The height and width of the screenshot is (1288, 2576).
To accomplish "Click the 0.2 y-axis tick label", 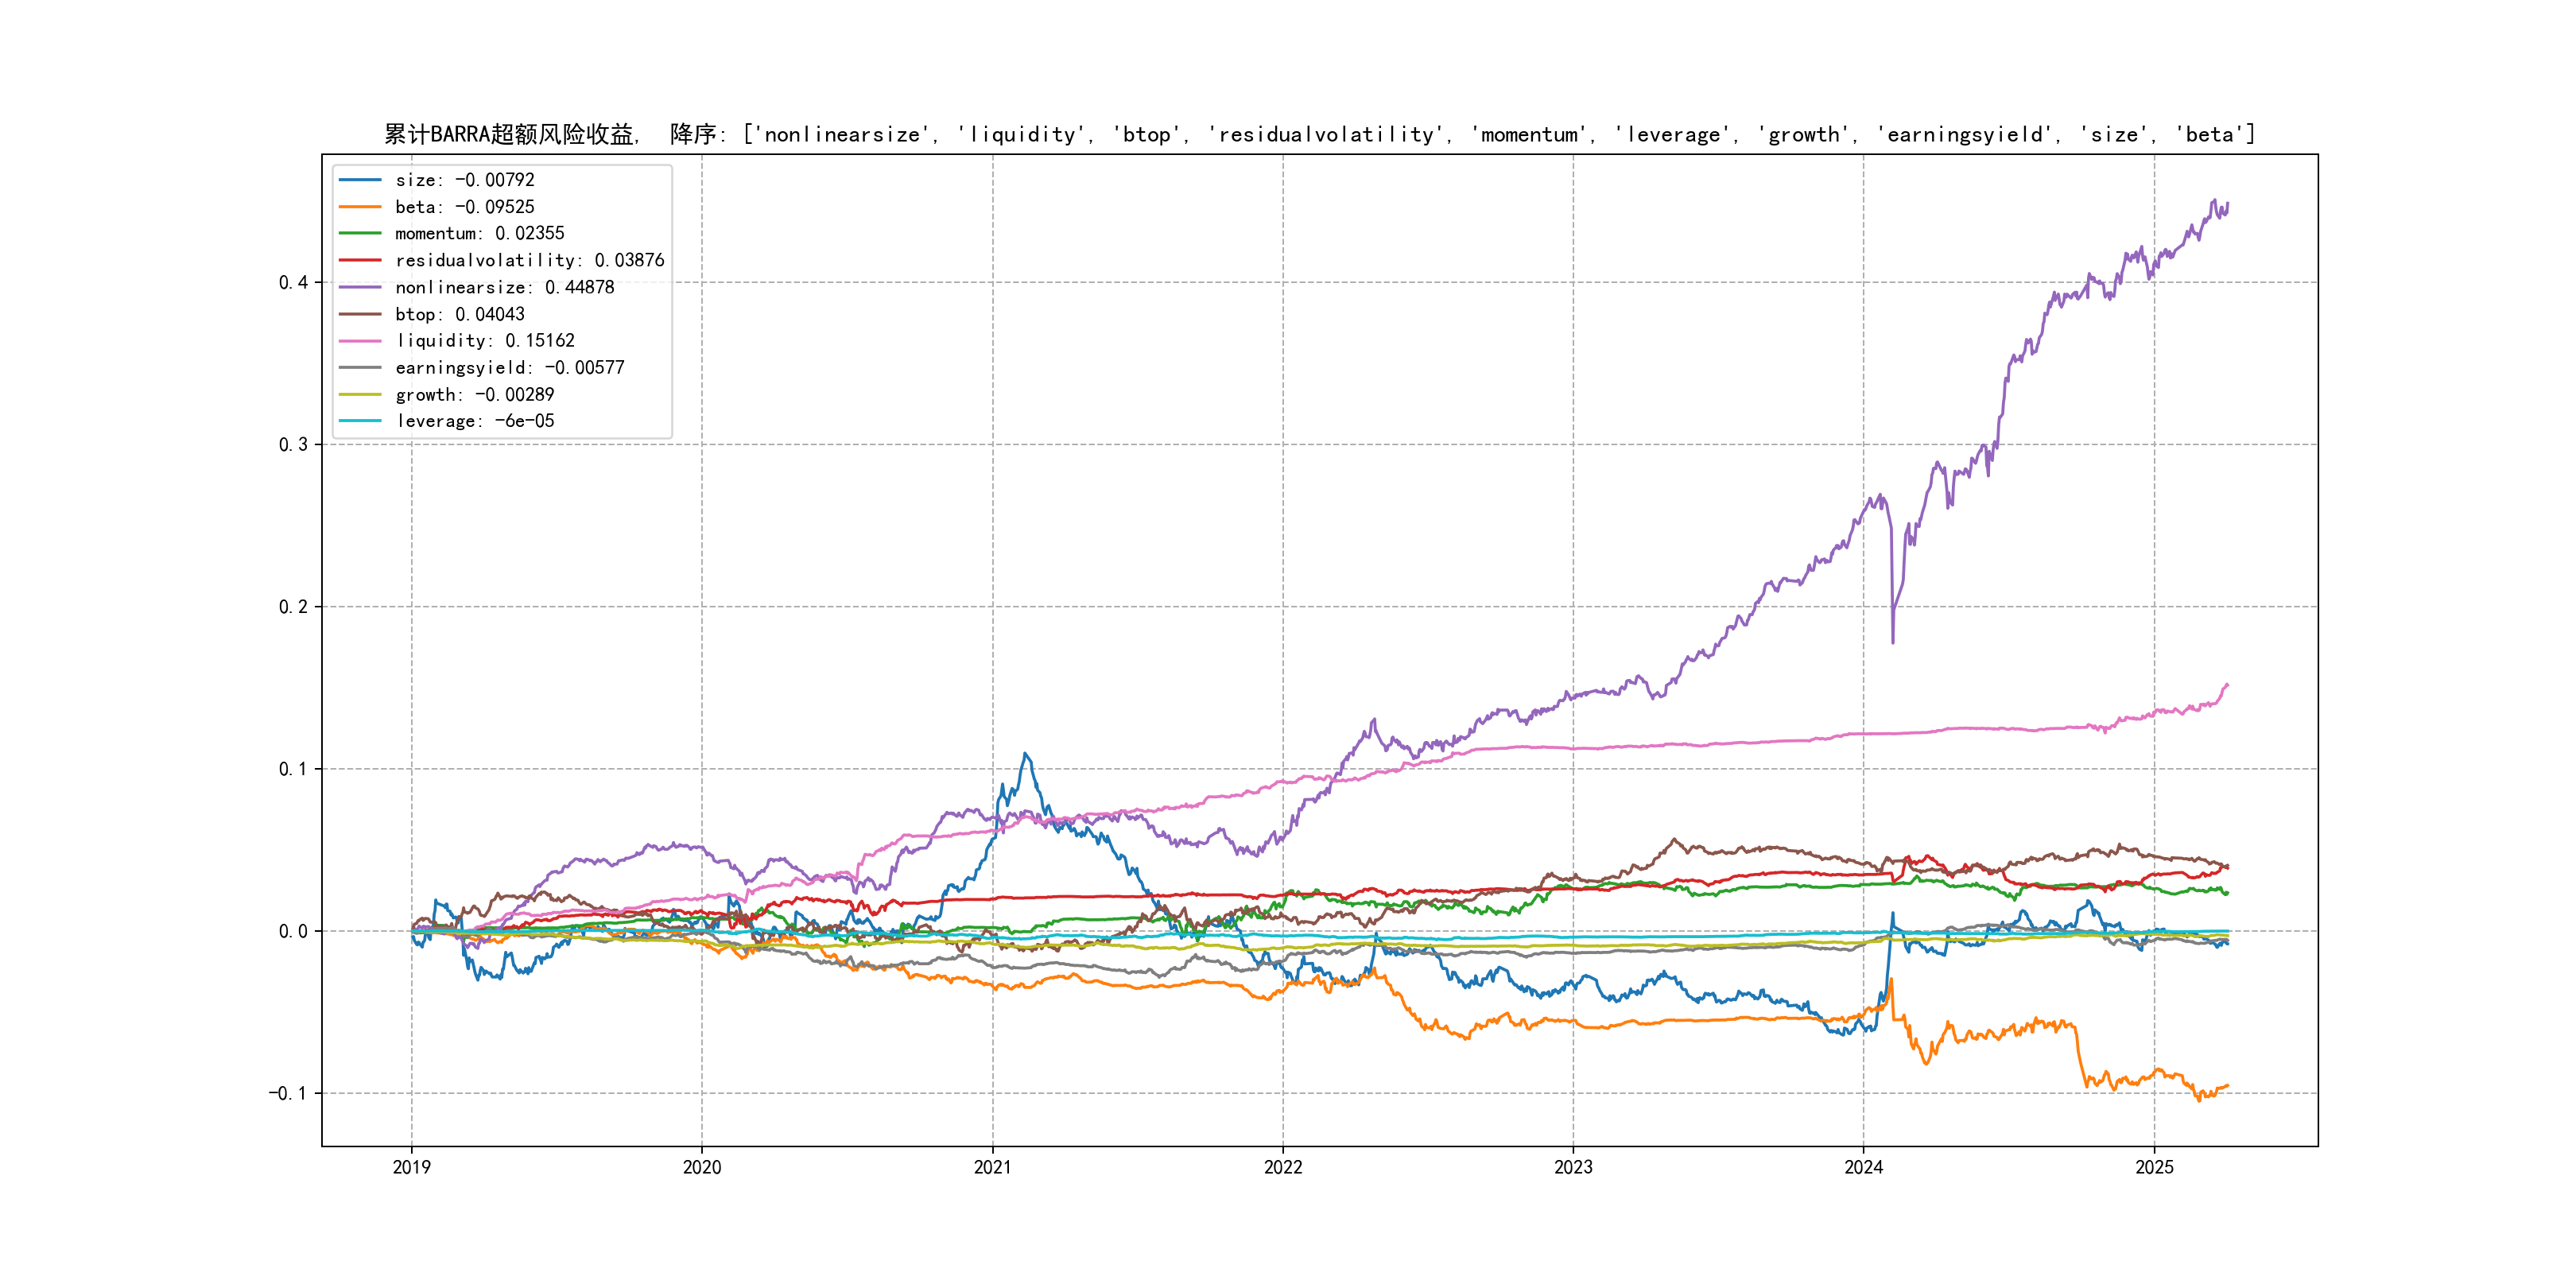I will (x=293, y=607).
